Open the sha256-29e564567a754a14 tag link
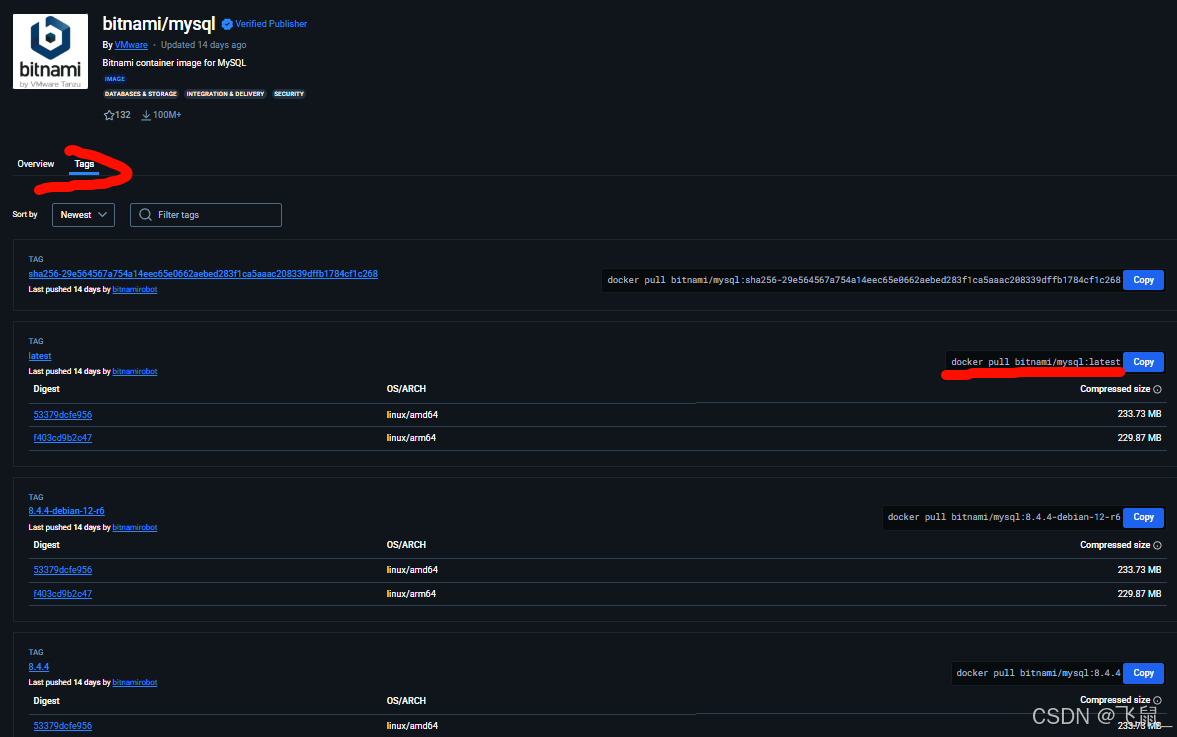 pos(203,274)
